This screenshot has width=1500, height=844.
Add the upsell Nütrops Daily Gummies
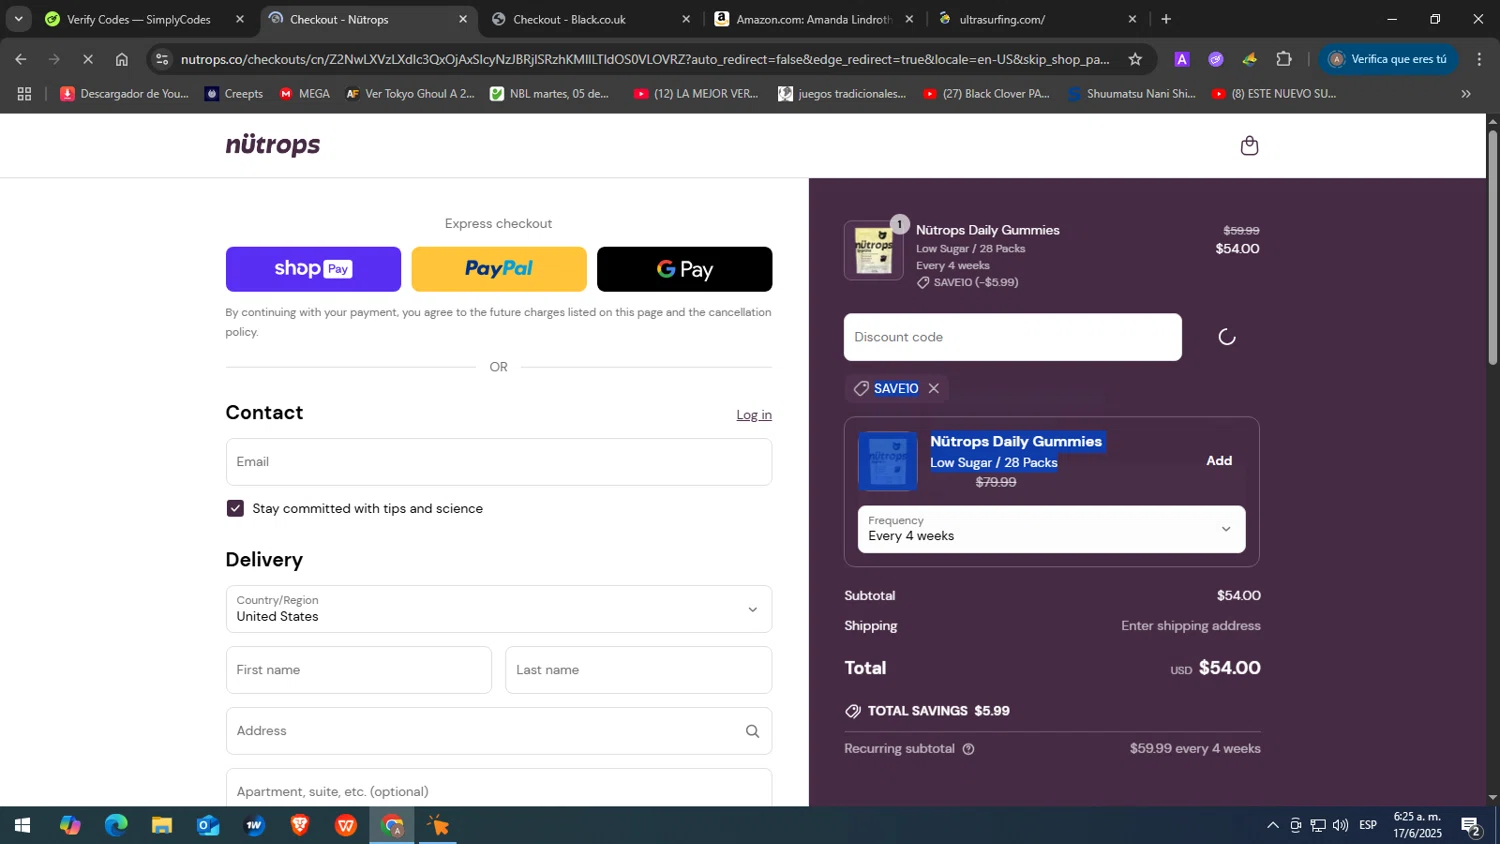point(1219,461)
